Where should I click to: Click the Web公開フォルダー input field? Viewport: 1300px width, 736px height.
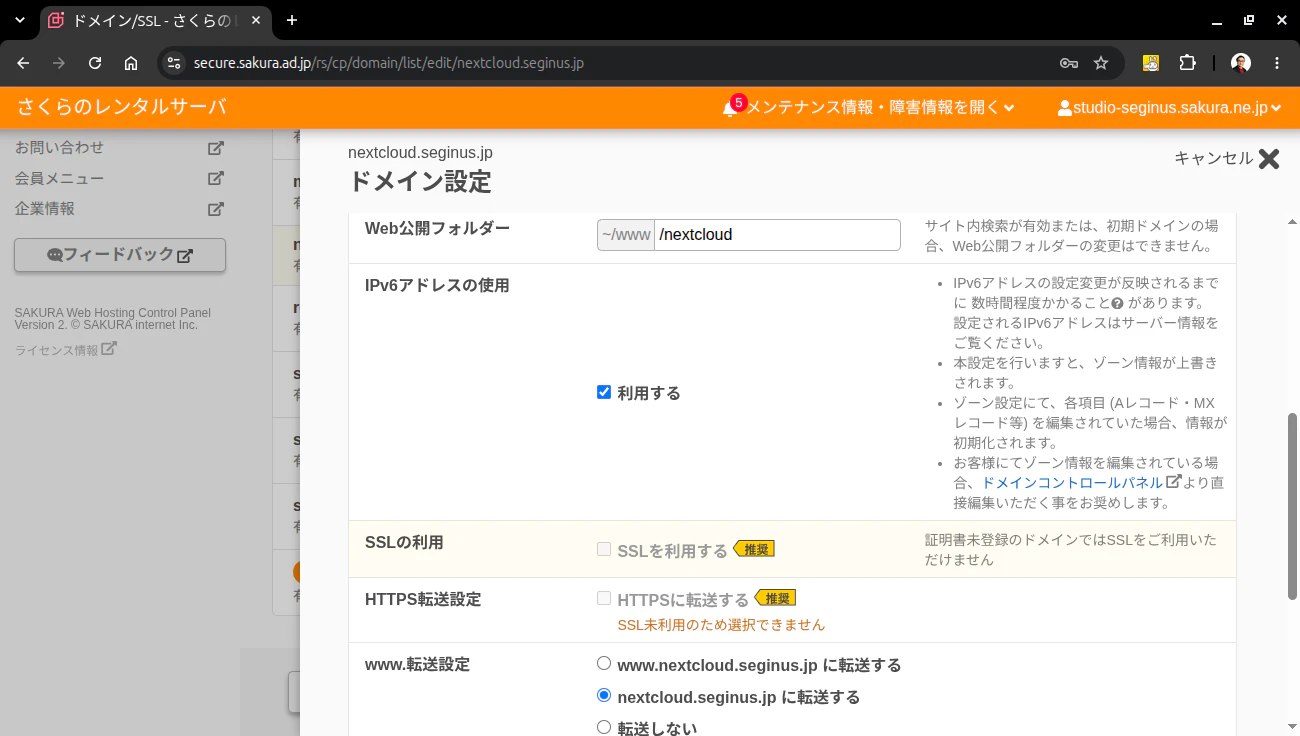pos(777,235)
